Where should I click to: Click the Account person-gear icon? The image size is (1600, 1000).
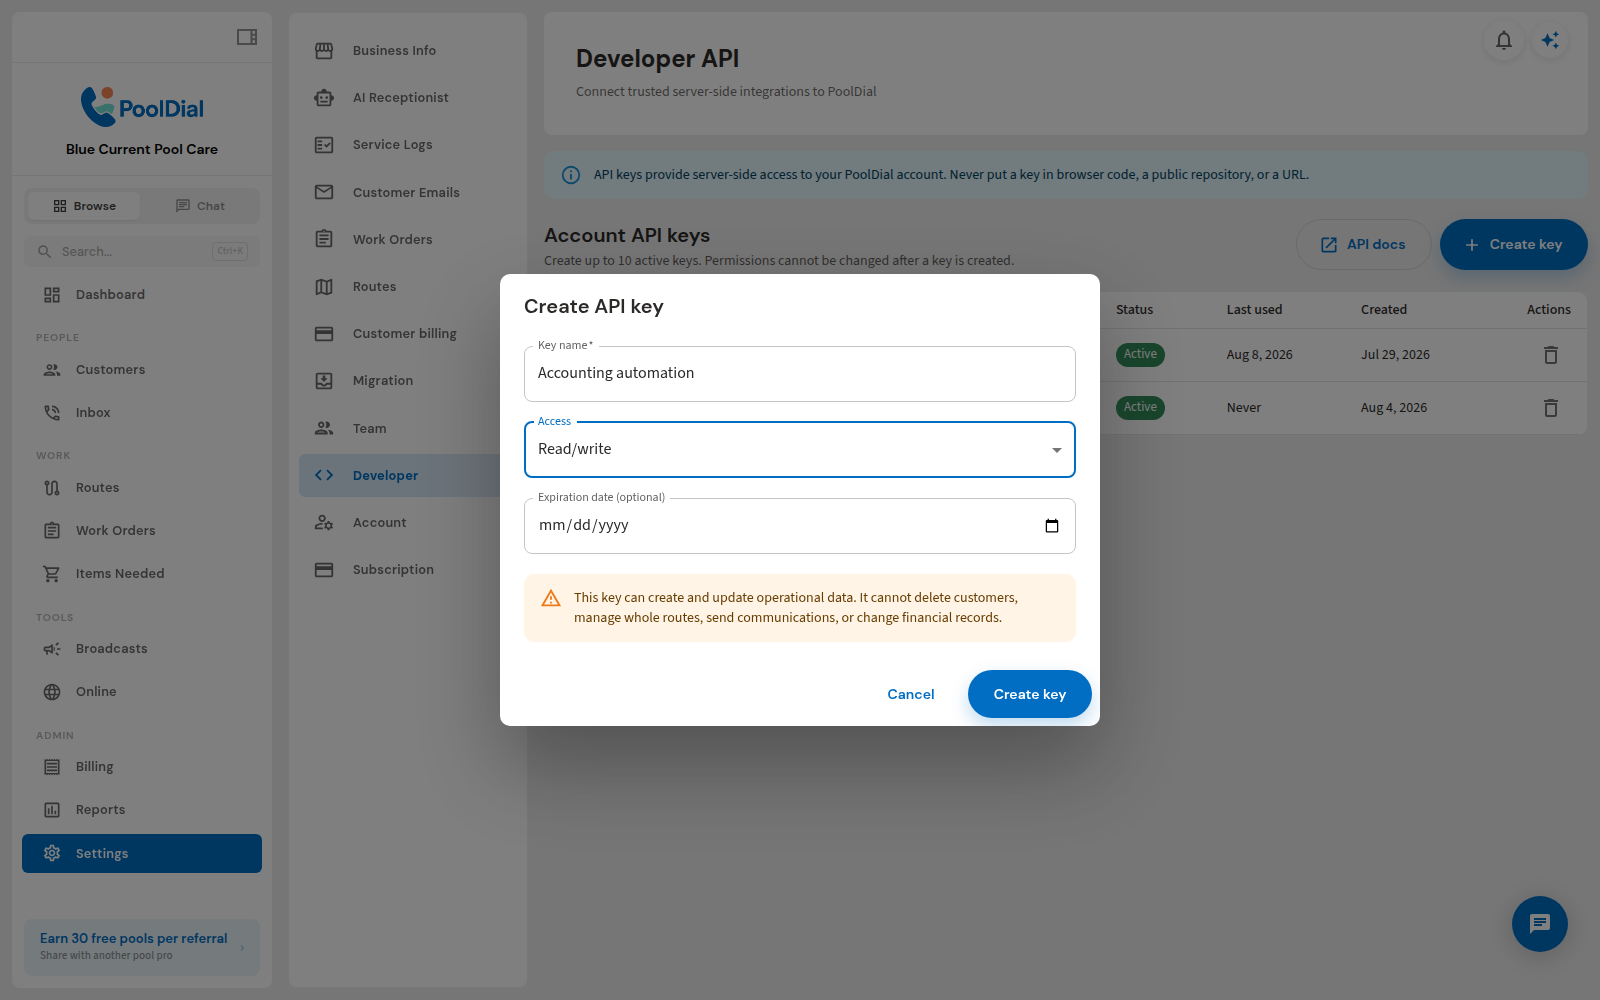[324, 522]
